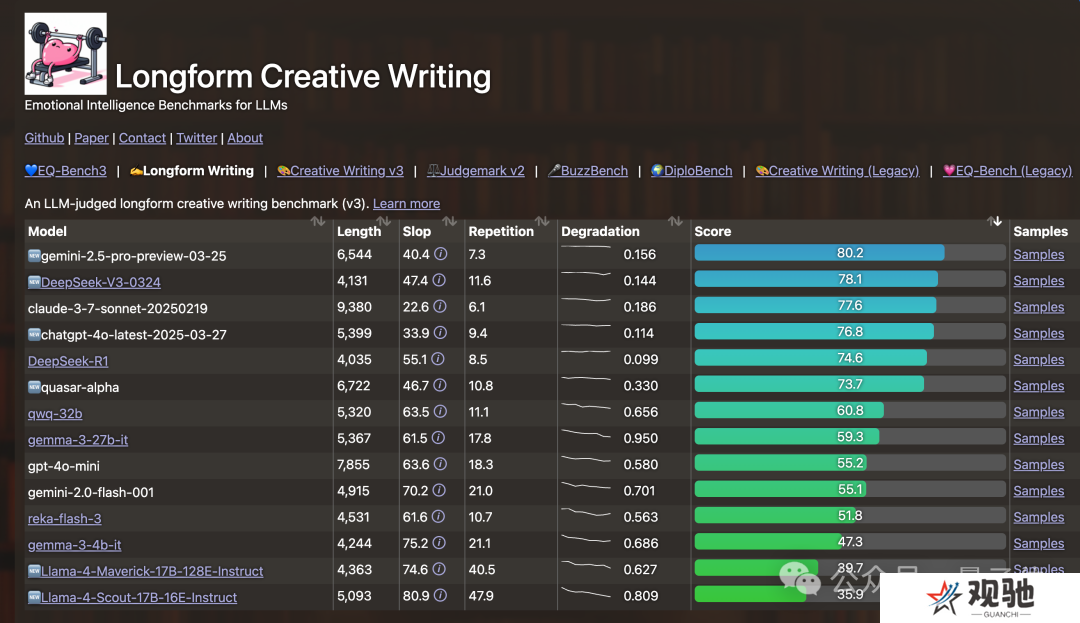The width and height of the screenshot is (1080, 623).
Task: View Samples for gpt-4o-mini
Action: pyautogui.click(x=1039, y=464)
